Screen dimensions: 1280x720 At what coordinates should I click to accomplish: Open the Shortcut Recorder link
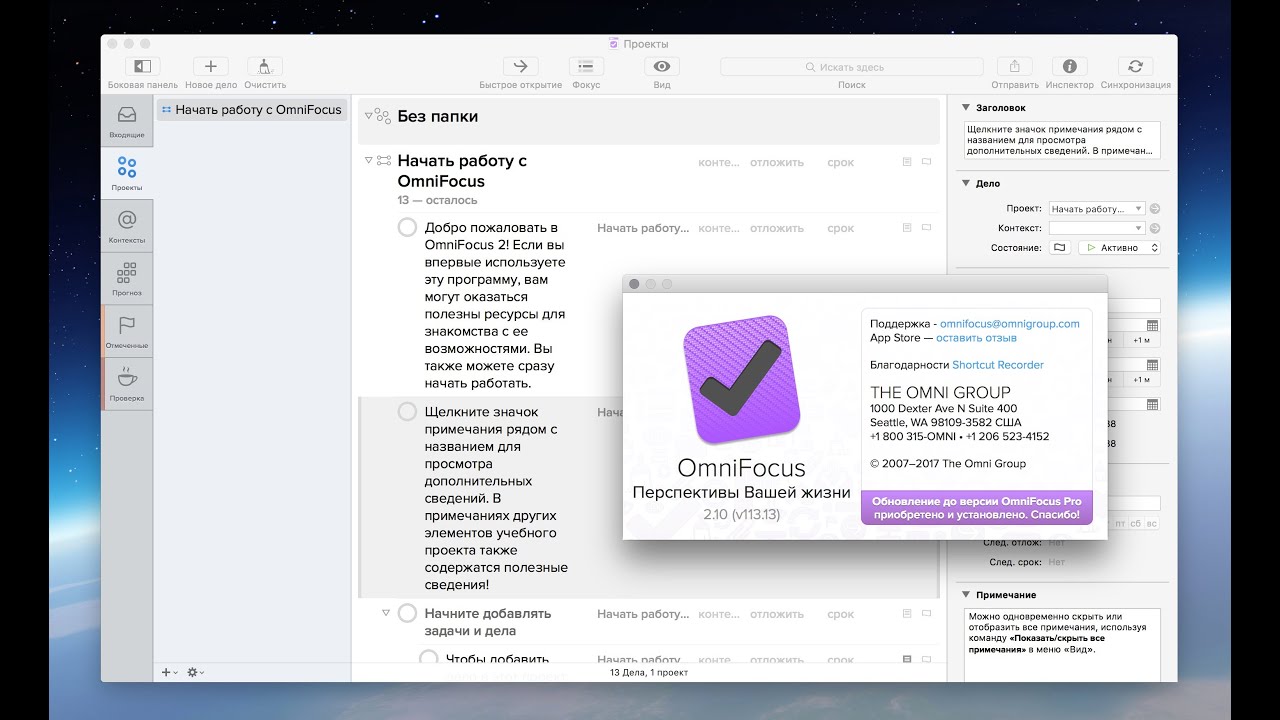coord(998,365)
